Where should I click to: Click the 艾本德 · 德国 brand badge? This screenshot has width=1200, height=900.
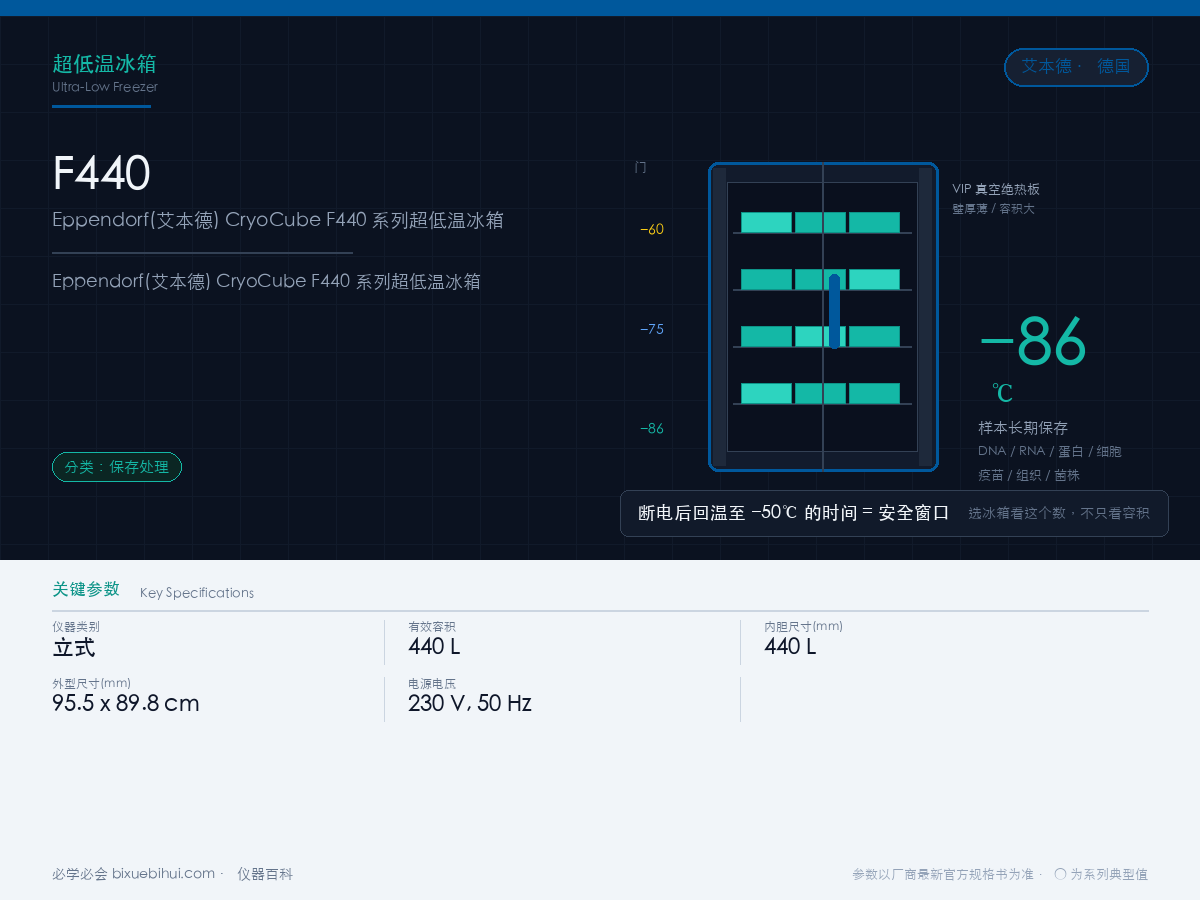click(x=1076, y=67)
